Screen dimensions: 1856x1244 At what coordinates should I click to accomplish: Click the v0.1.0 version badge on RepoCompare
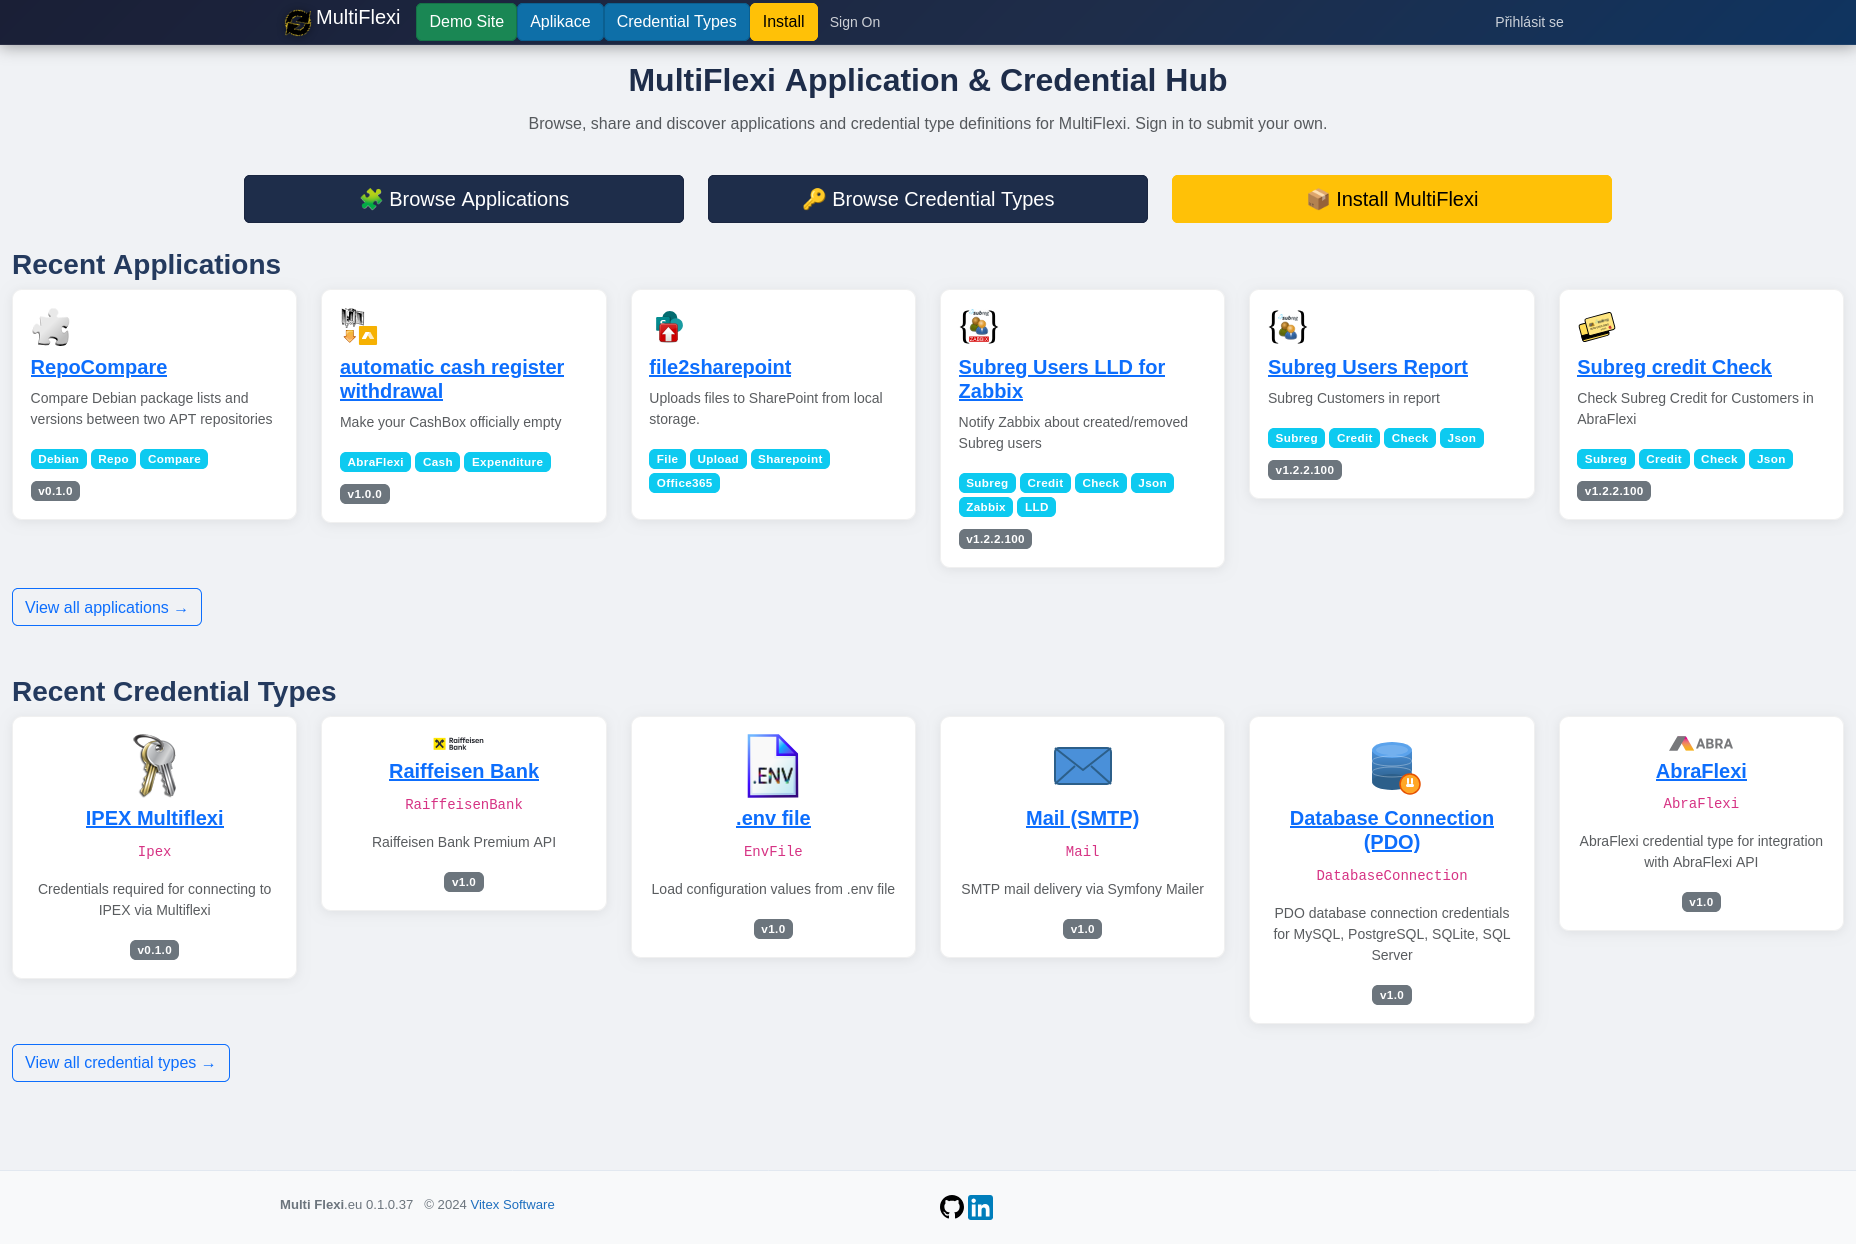click(x=55, y=491)
